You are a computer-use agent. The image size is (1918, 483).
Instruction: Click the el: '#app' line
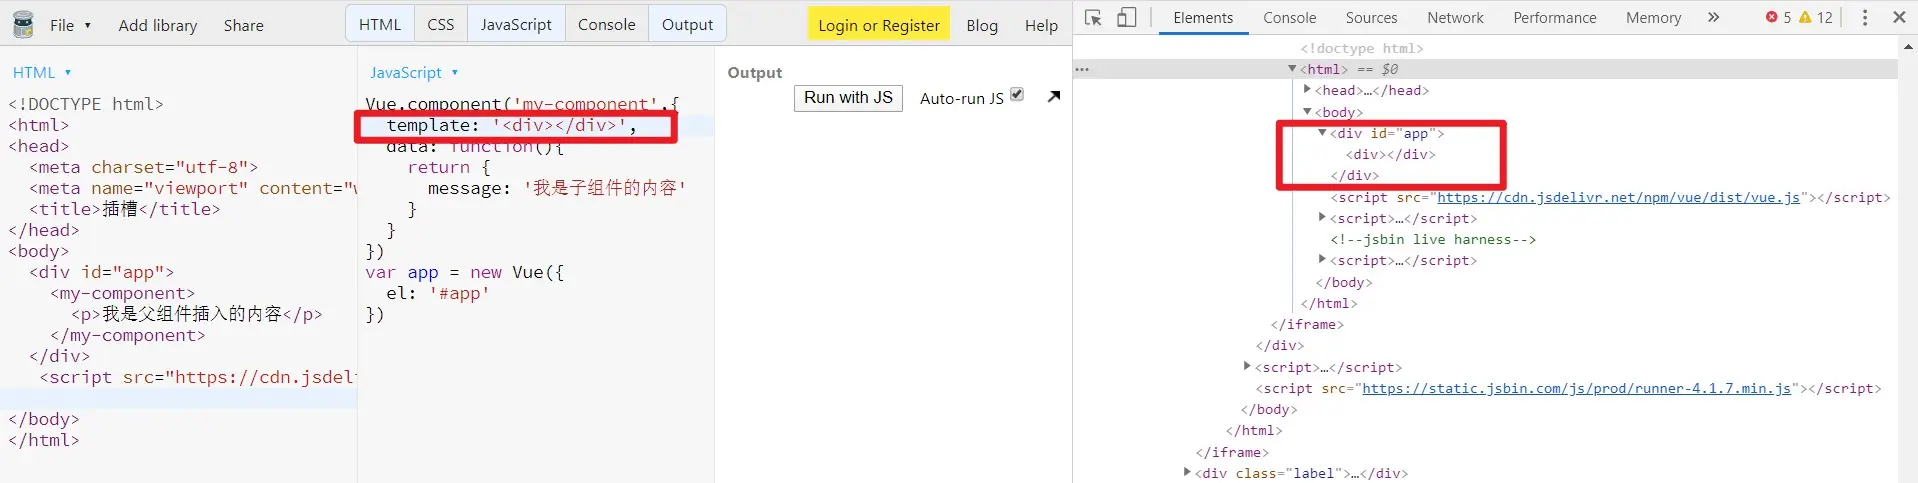[438, 293]
